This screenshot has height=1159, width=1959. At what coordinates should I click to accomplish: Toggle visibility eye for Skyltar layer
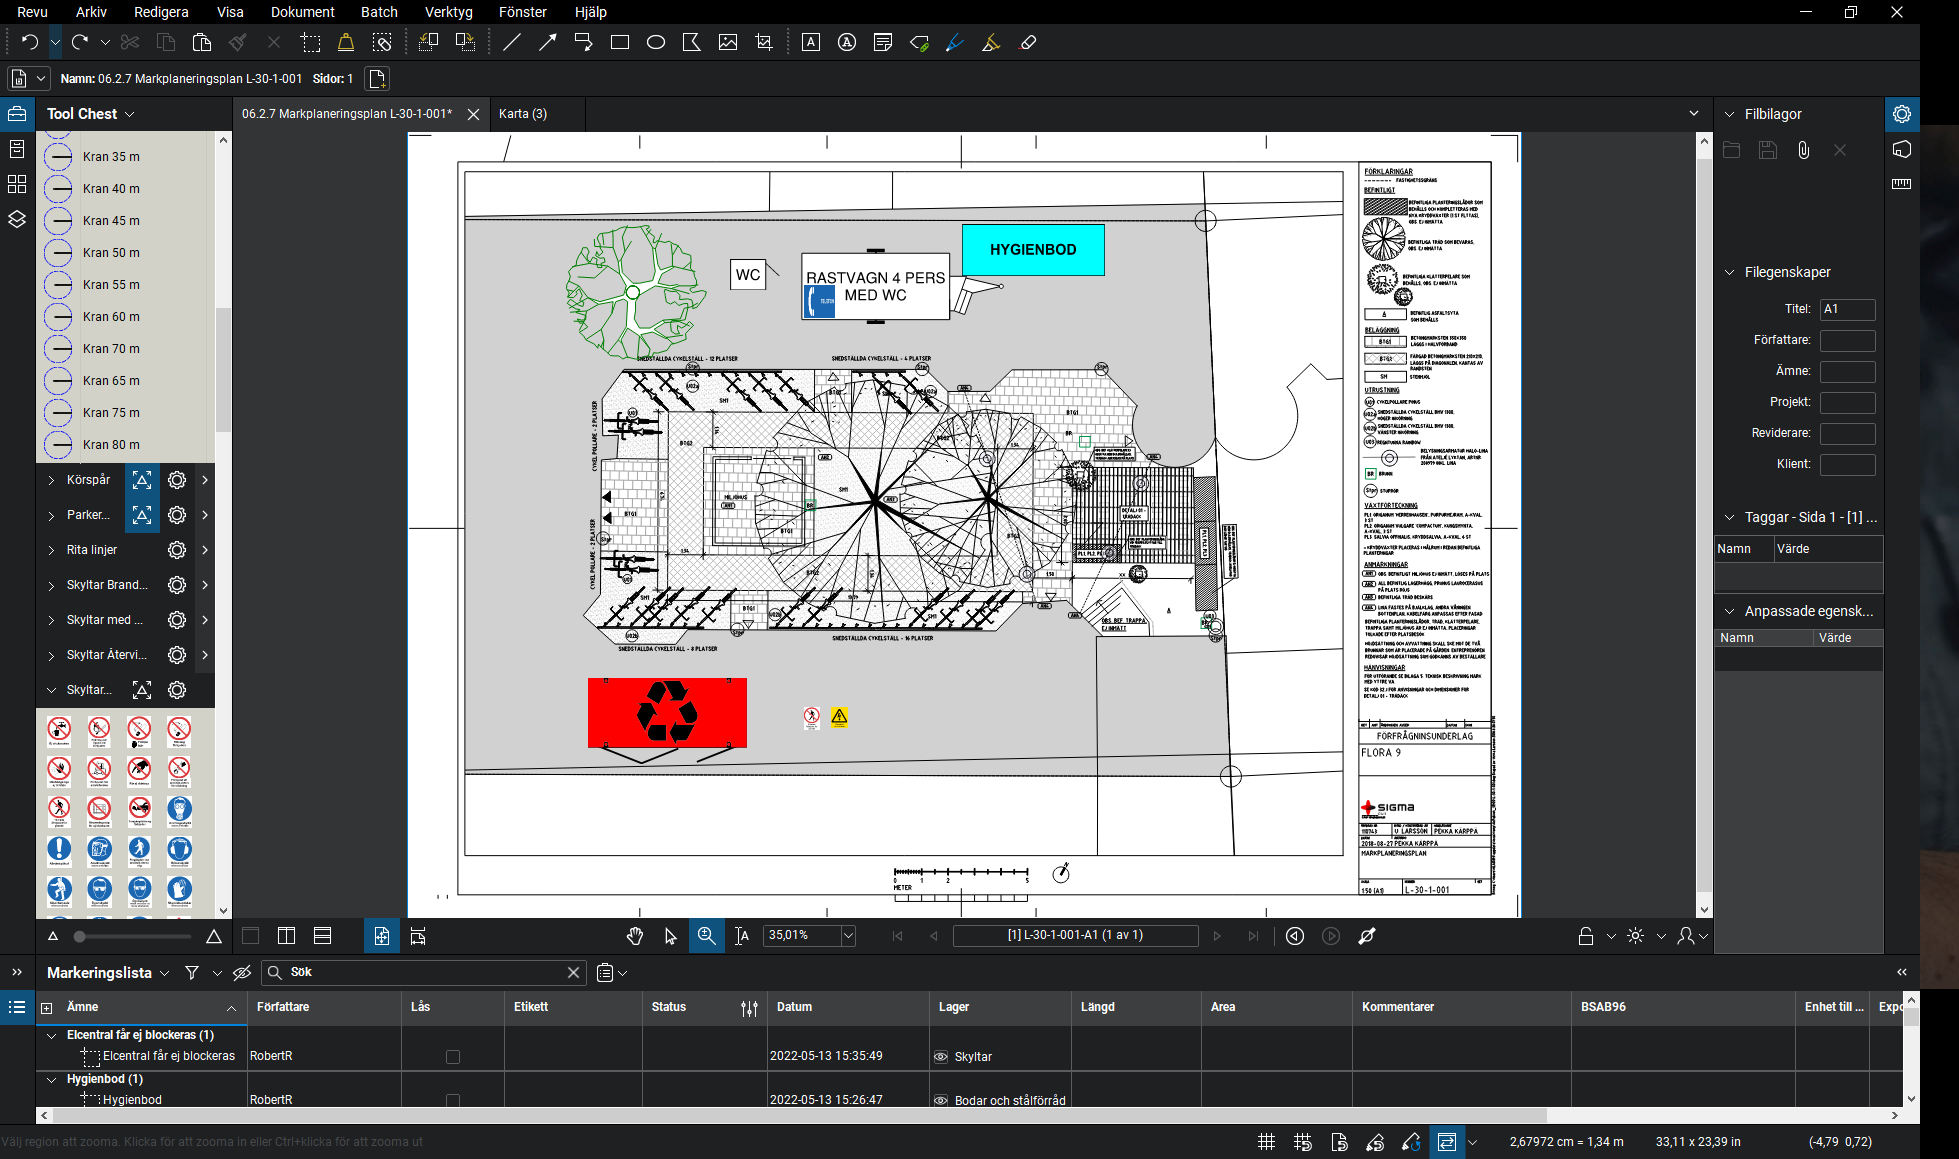point(940,1057)
